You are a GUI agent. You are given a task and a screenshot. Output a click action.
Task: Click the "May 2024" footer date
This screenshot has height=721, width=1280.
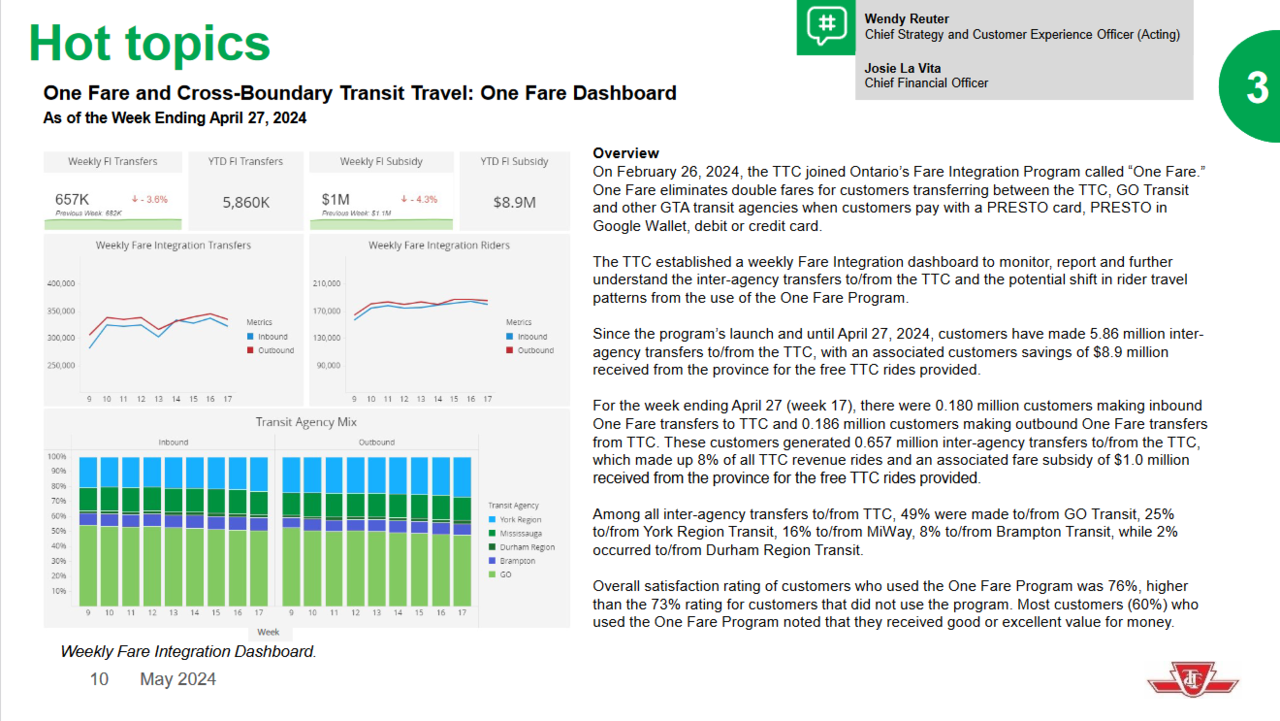178,680
